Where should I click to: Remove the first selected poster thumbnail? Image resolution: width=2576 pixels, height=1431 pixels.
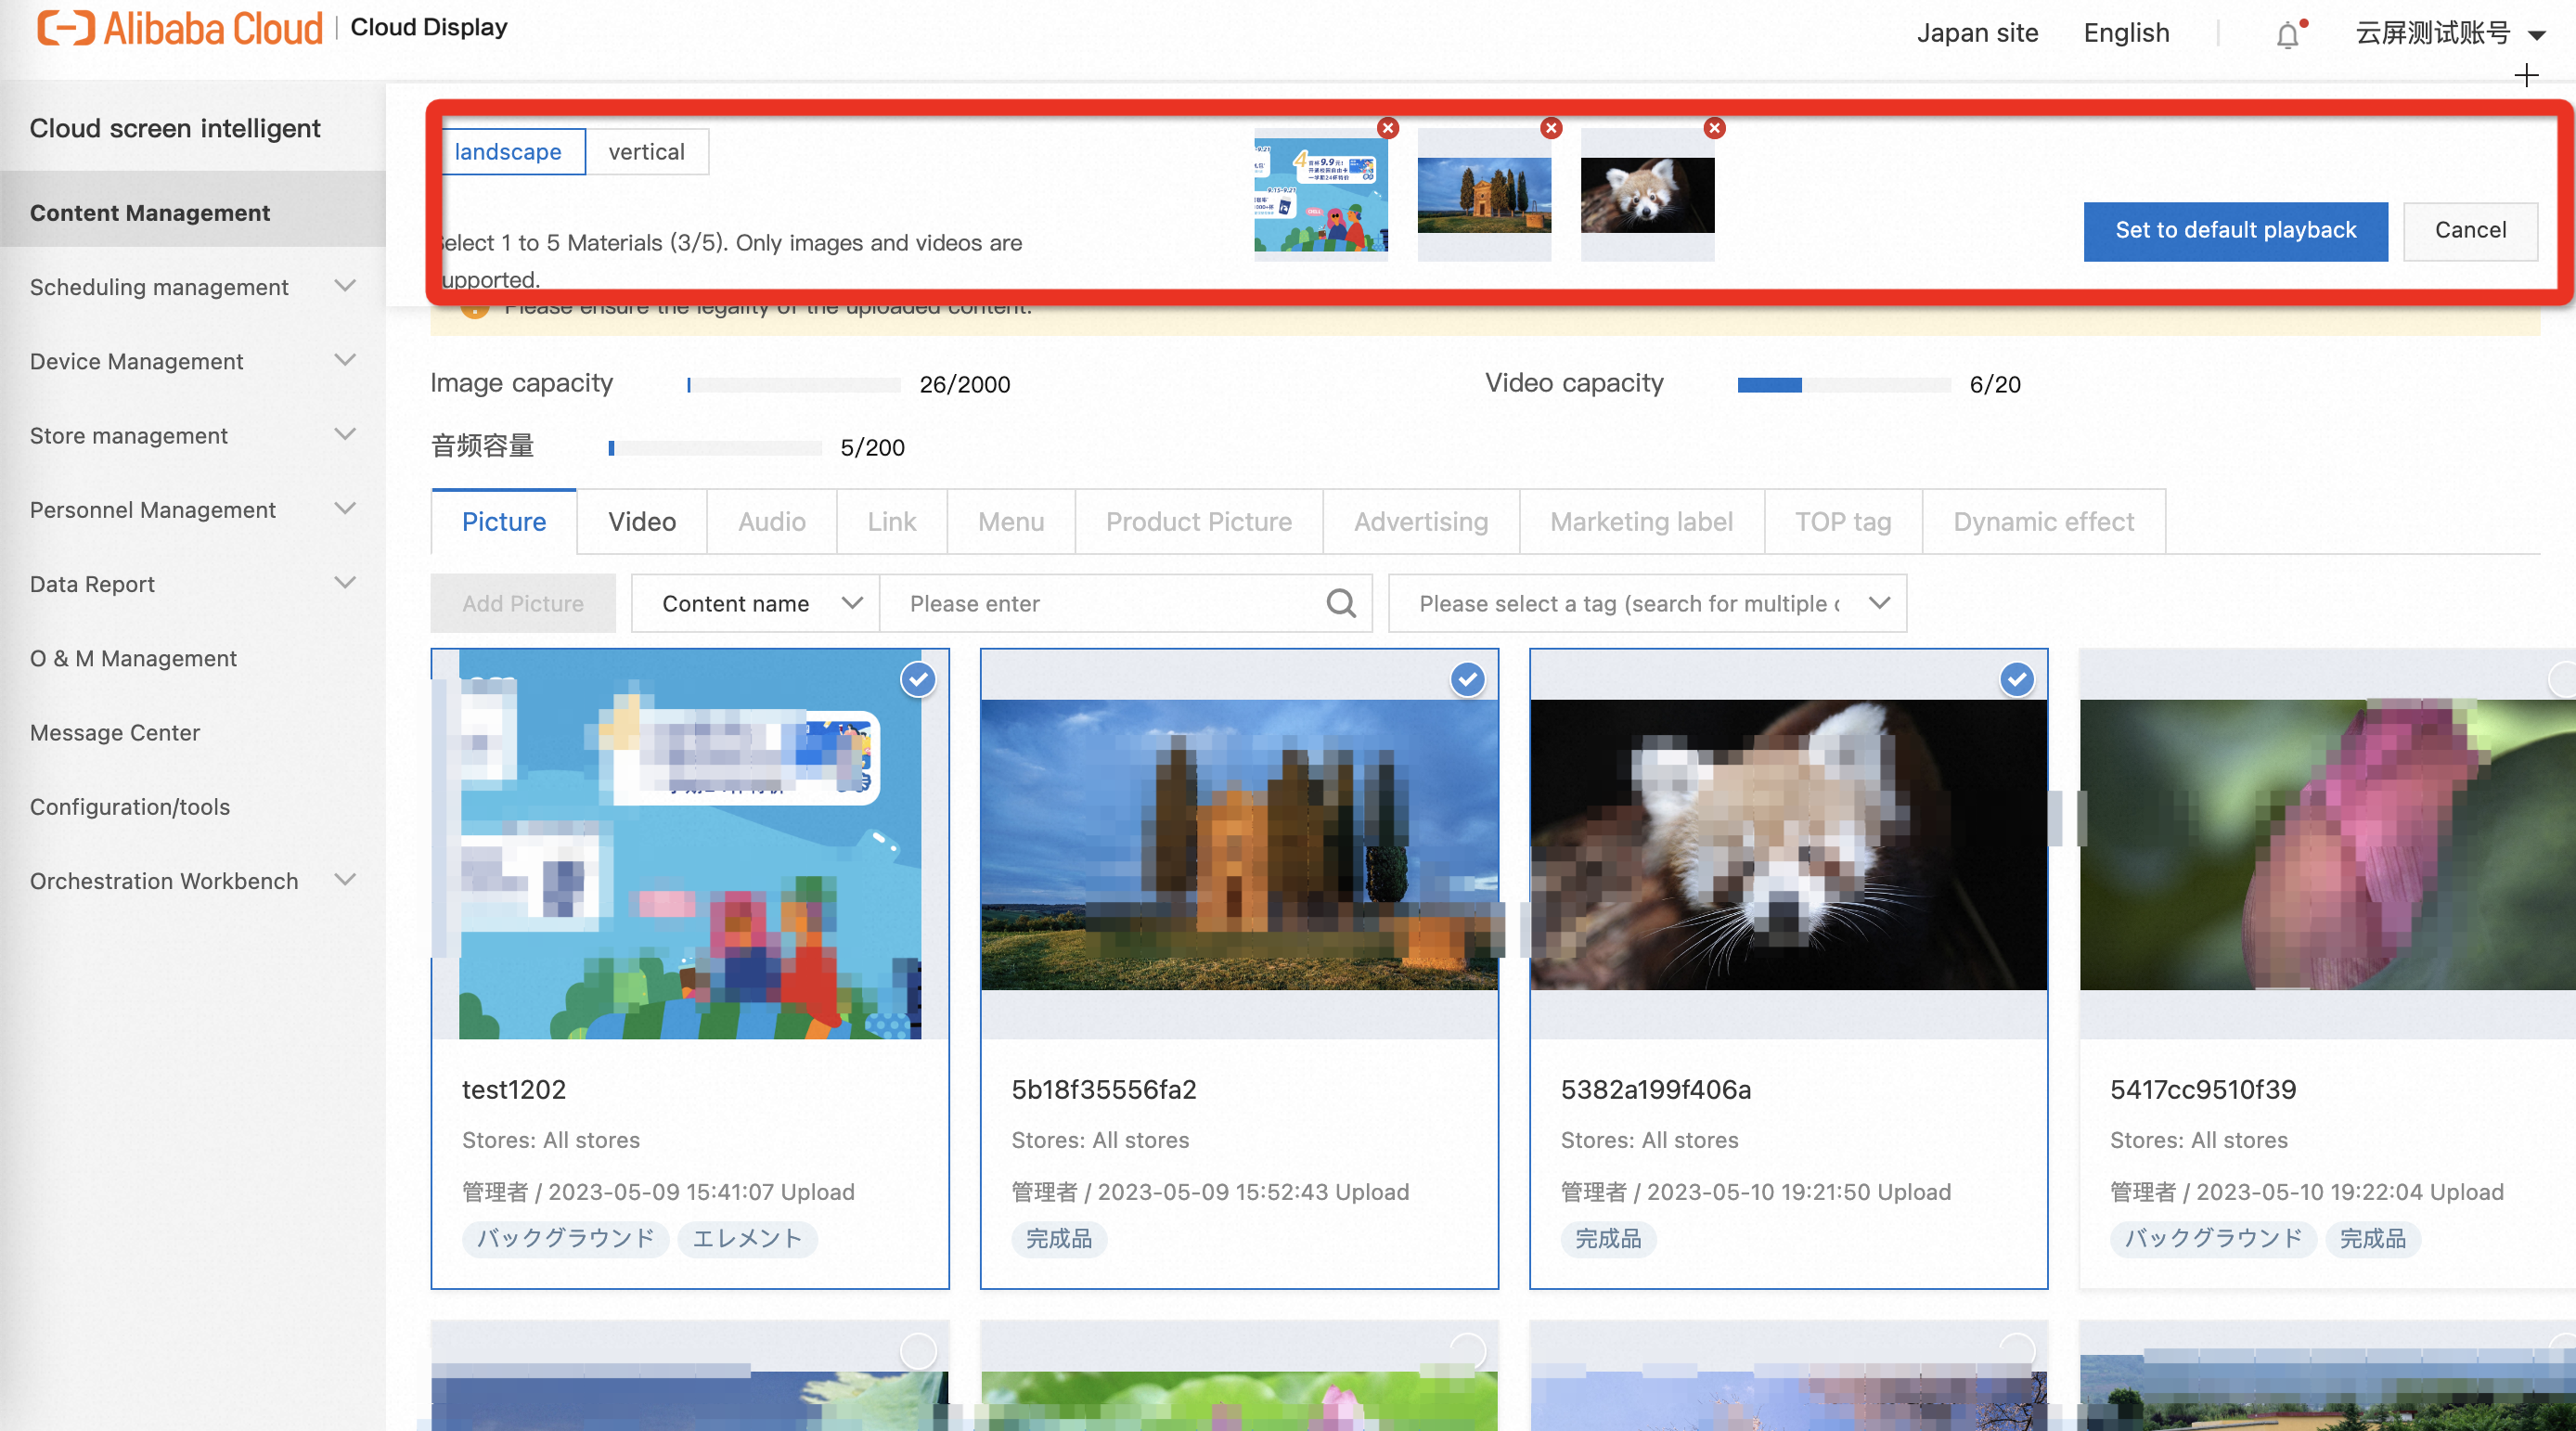click(1387, 128)
